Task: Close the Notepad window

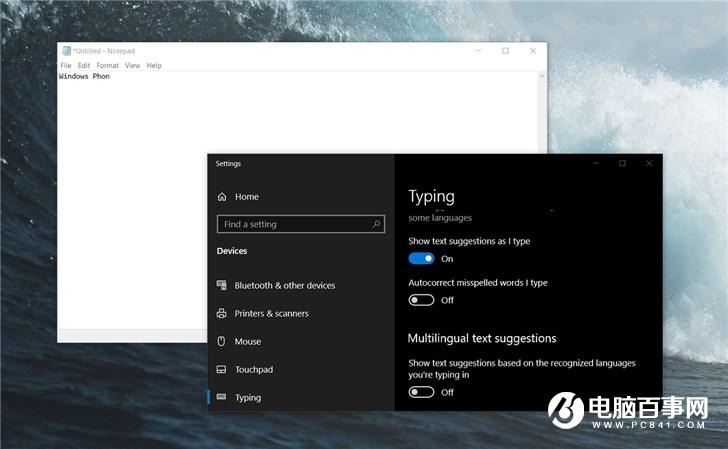Action: pos(533,51)
